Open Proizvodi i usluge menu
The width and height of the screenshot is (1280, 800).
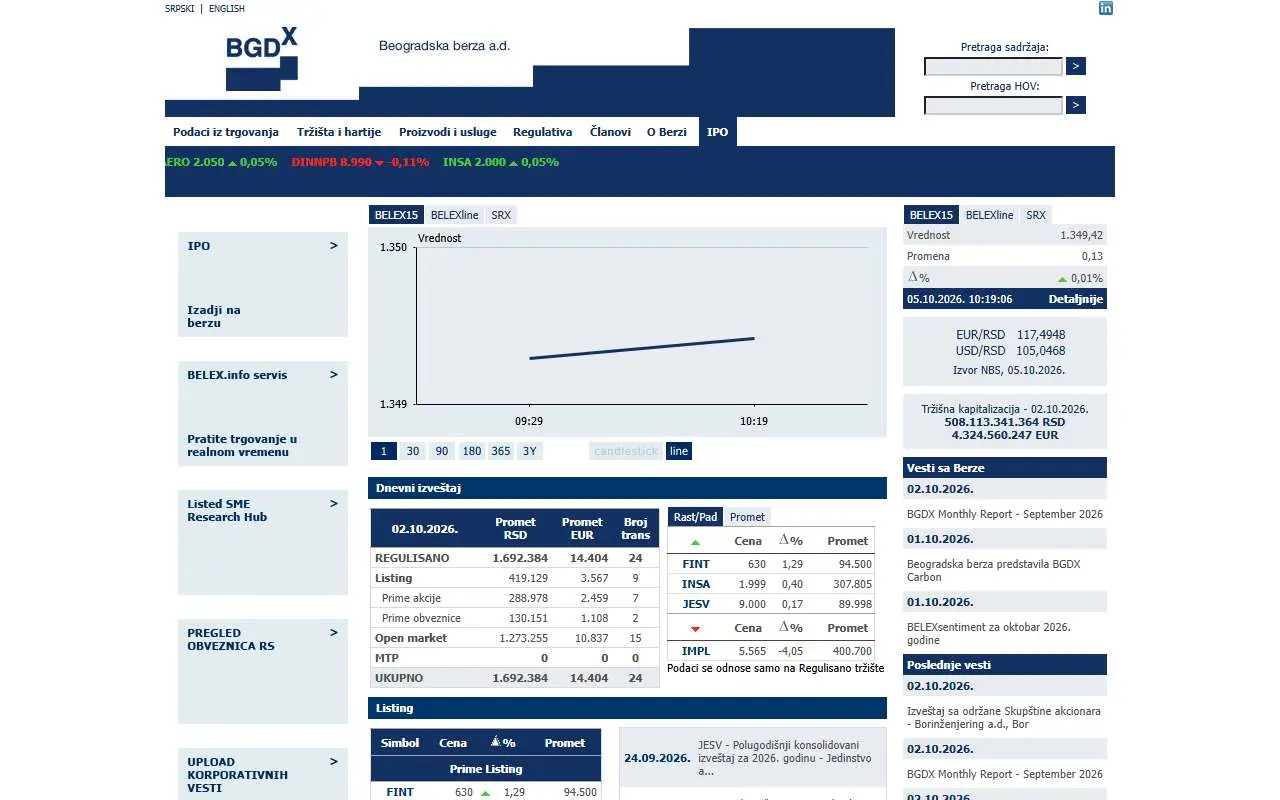tap(448, 132)
